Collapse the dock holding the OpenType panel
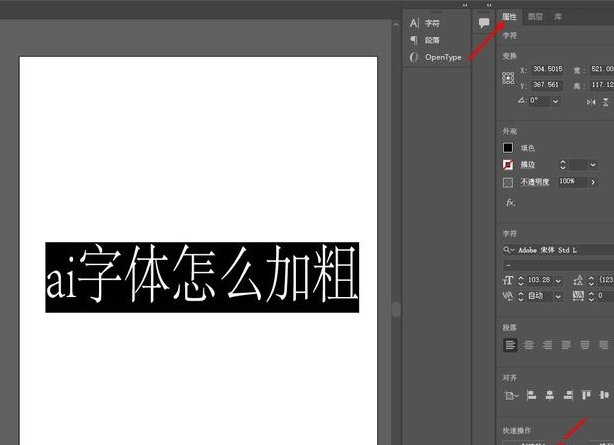Viewport: 614px width, 445px height. pos(465,5)
